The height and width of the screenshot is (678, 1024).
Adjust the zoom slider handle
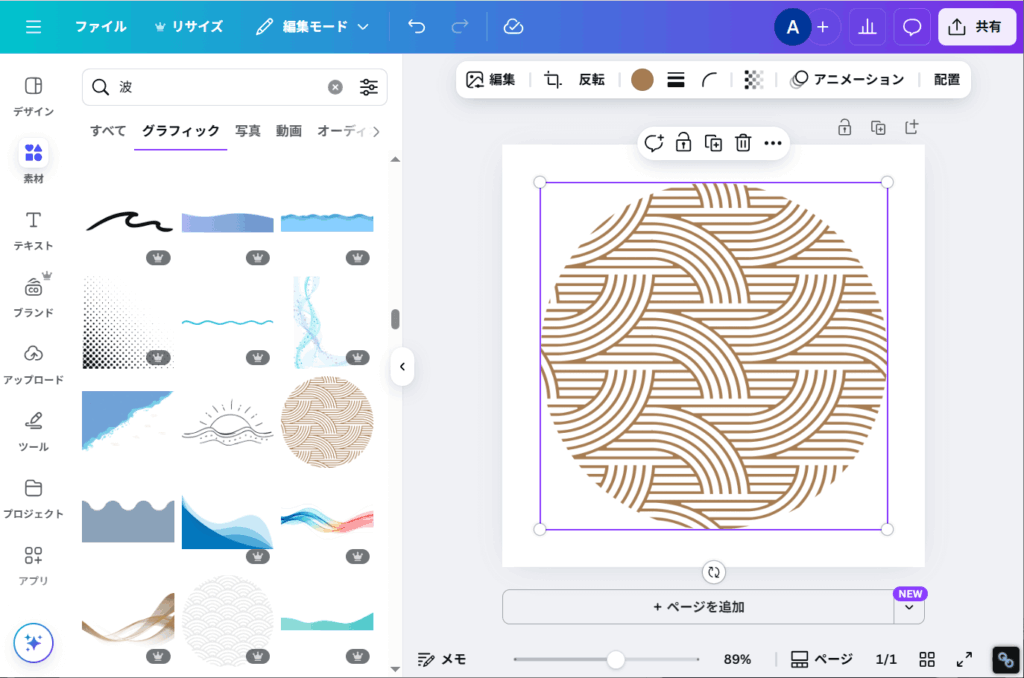coord(615,660)
